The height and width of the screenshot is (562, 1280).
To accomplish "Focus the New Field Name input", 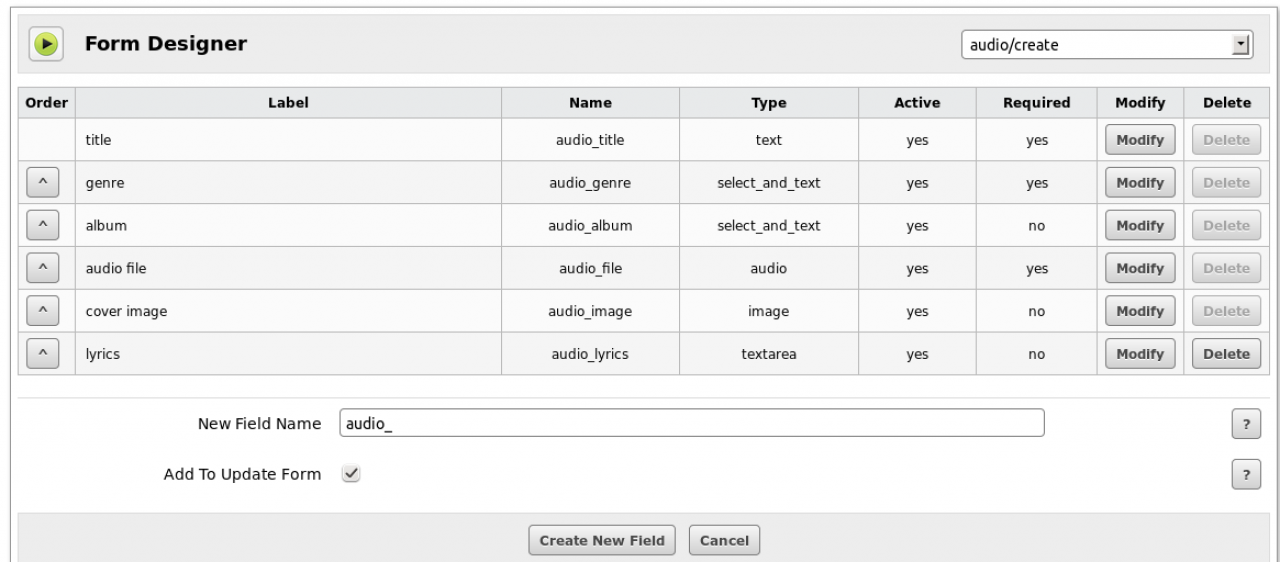I will click(692, 424).
